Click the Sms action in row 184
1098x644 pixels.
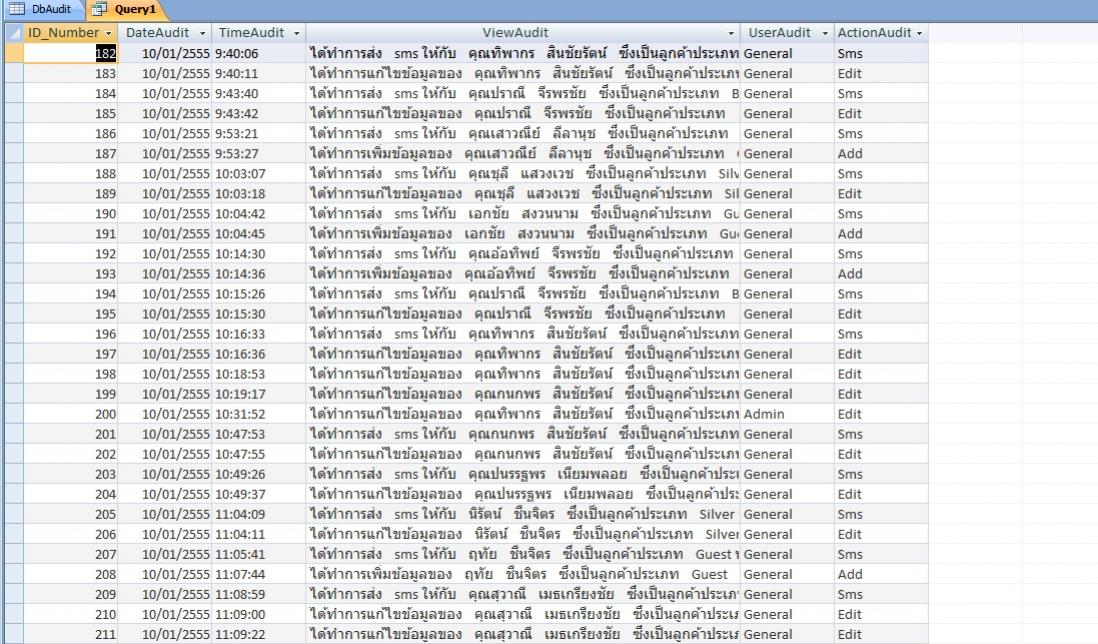[881, 93]
